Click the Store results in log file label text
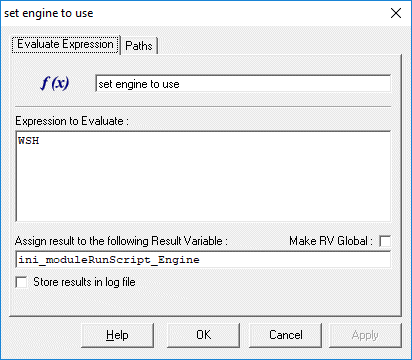The height and width of the screenshot is (360, 412). click(x=84, y=282)
